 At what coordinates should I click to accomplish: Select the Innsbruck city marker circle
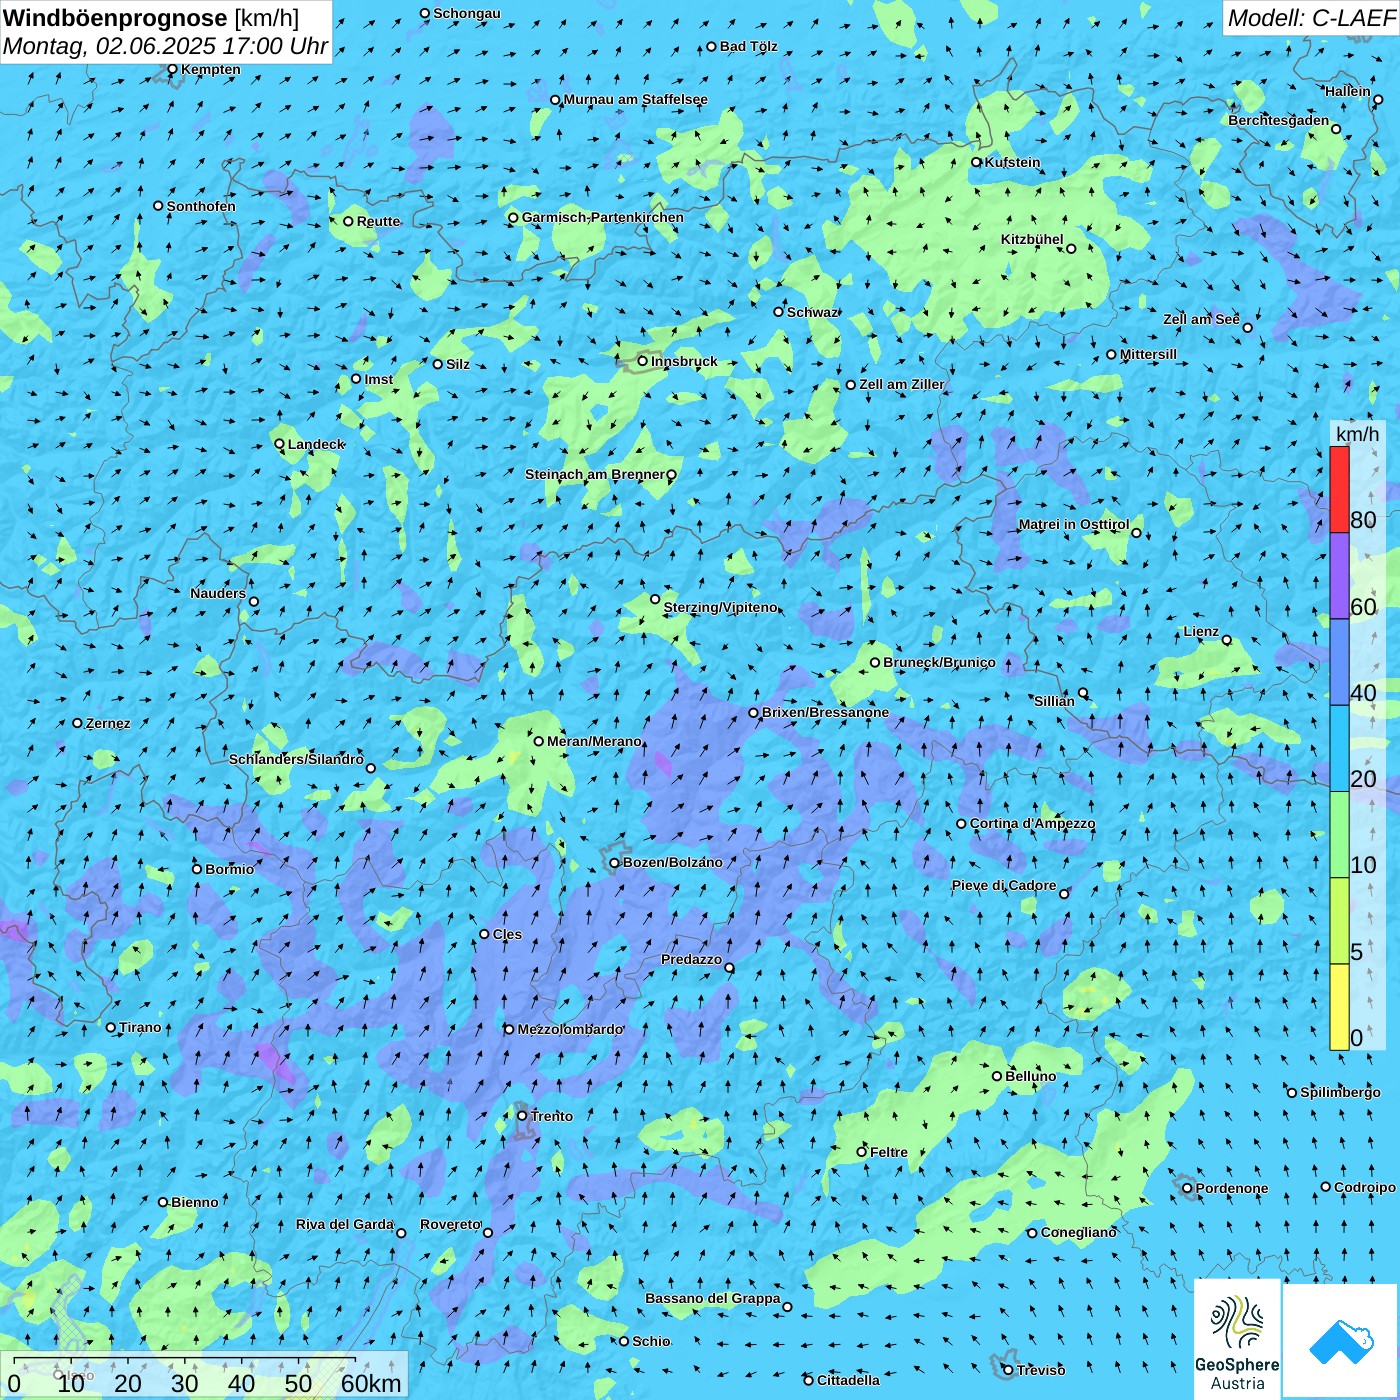point(643,361)
